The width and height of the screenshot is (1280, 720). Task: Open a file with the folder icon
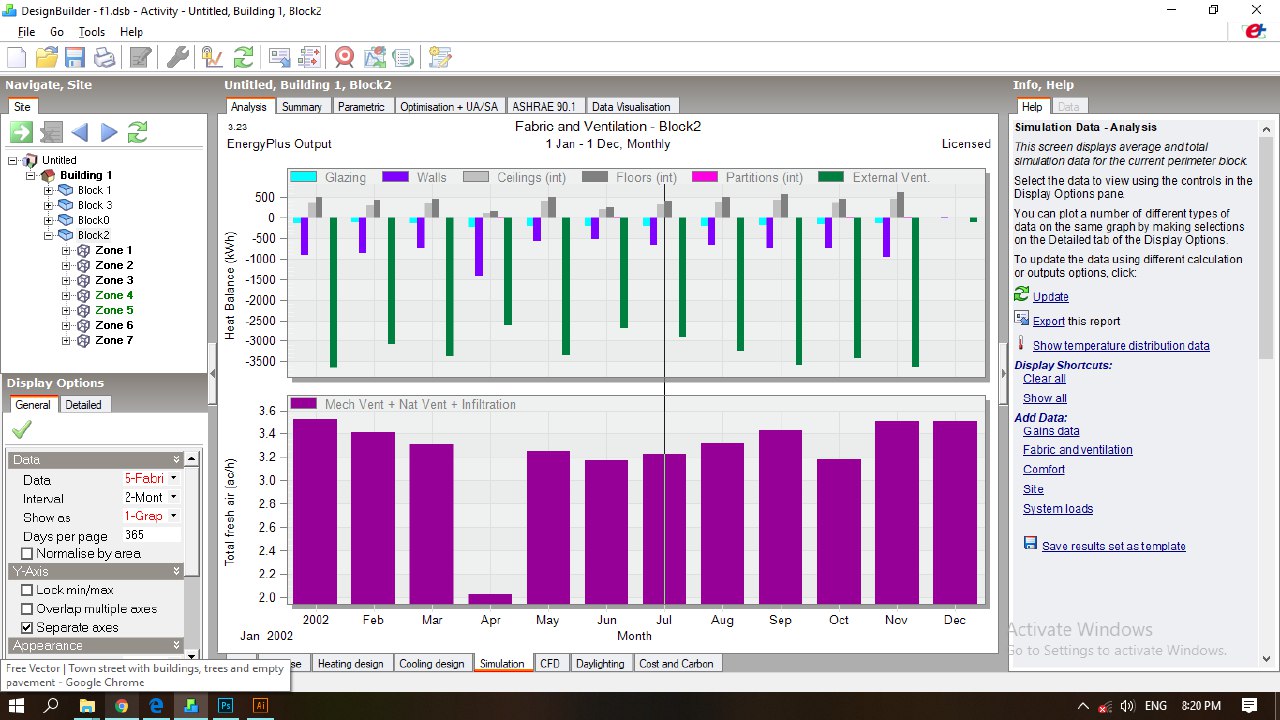(46, 57)
